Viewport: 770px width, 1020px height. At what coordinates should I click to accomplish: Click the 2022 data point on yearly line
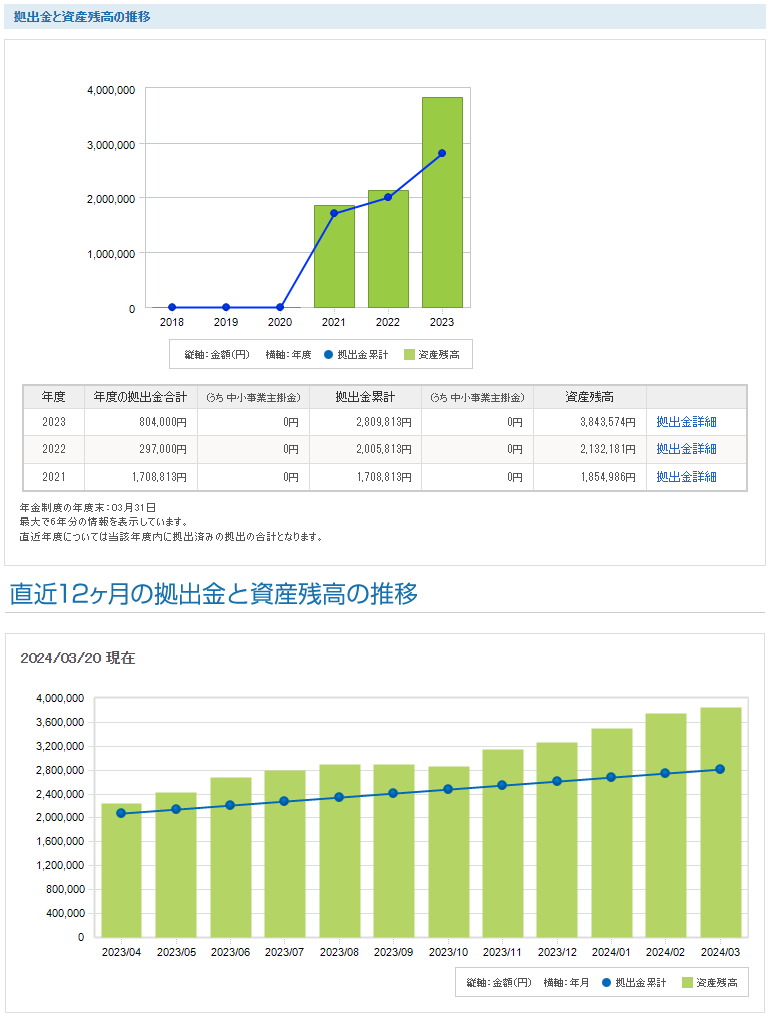coord(388,197)
